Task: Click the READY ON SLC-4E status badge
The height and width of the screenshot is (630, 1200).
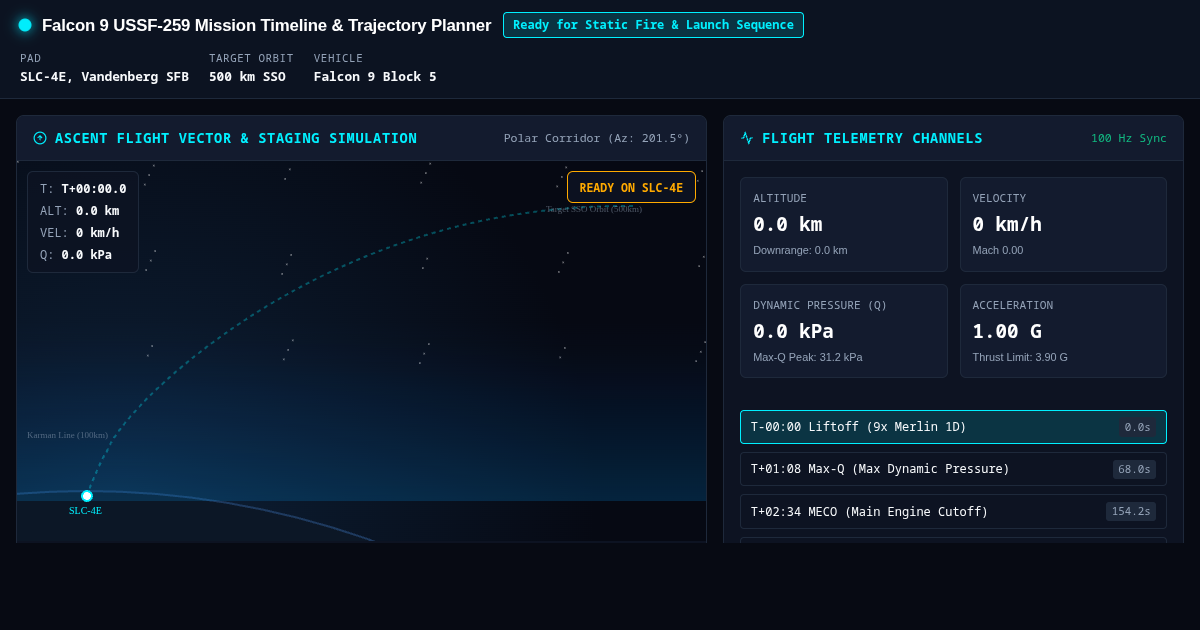Action: coord(631,187)
